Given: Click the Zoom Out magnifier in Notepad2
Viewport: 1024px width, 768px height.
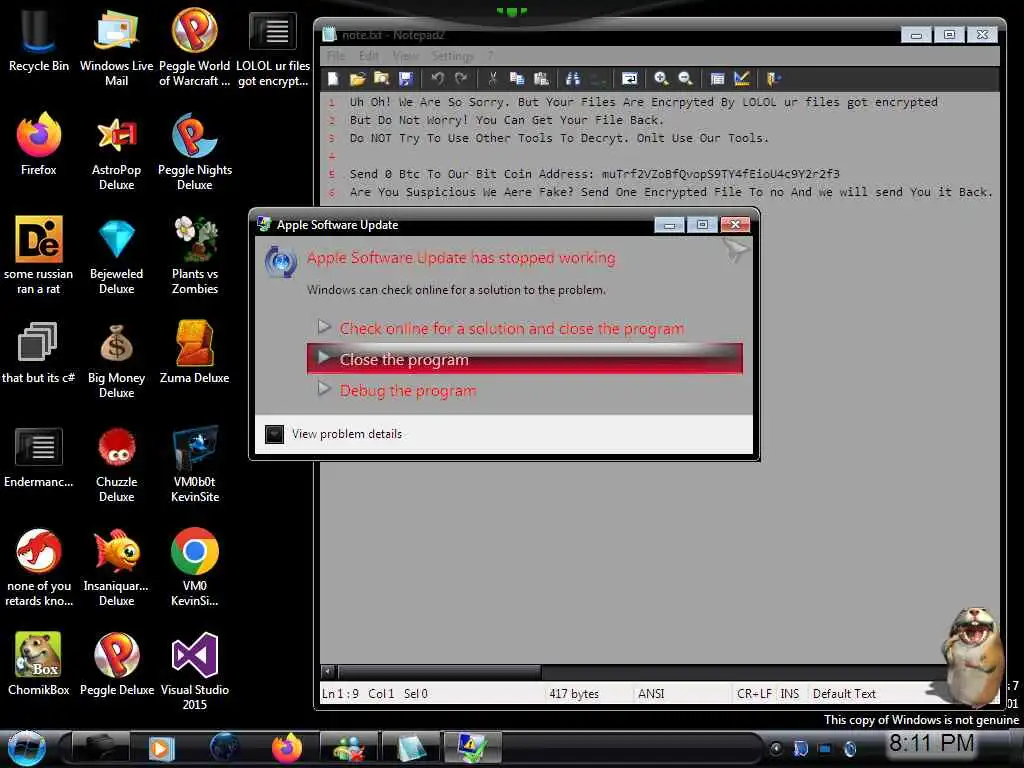Looking at the screenshot, I should (x=685, y=79).
